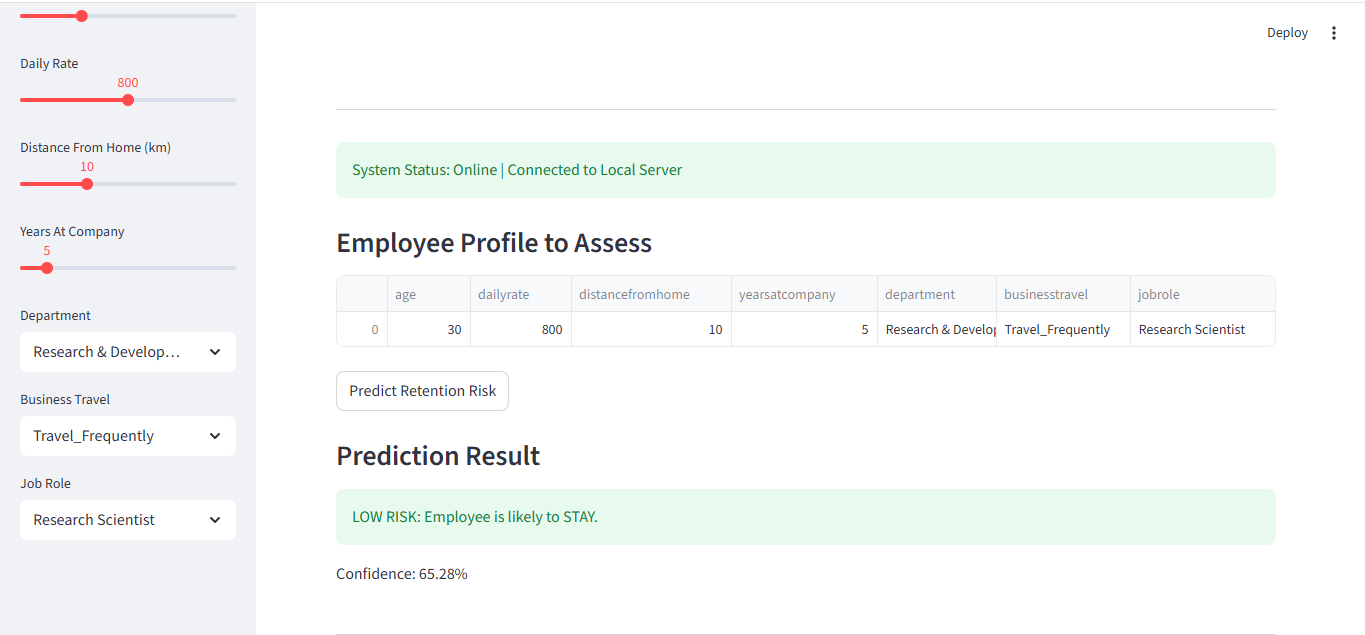This screenshot has width=1365, height=635.
Task: Select the distancefromhome cell showing 10
Action: 651,329
